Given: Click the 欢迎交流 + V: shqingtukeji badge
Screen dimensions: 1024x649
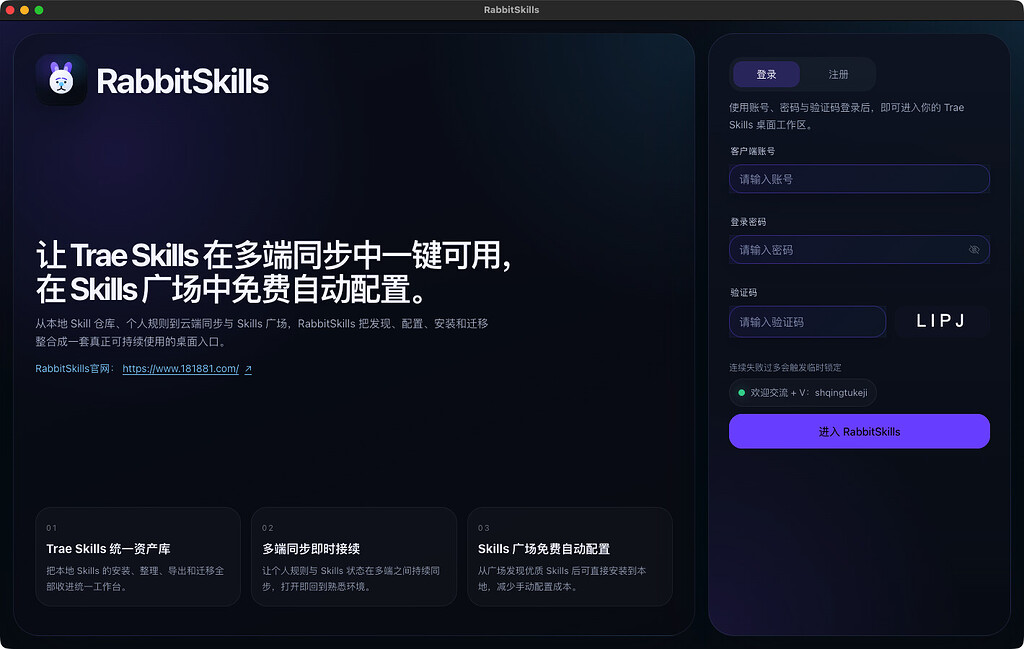Looking at the screenshot, I should (x=803, y=393).
